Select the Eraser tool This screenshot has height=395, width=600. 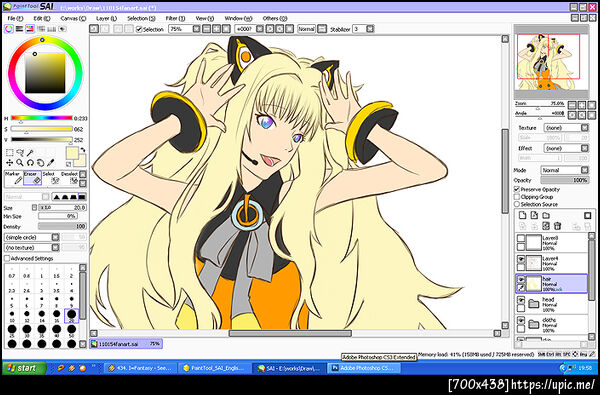click(32, 178)
